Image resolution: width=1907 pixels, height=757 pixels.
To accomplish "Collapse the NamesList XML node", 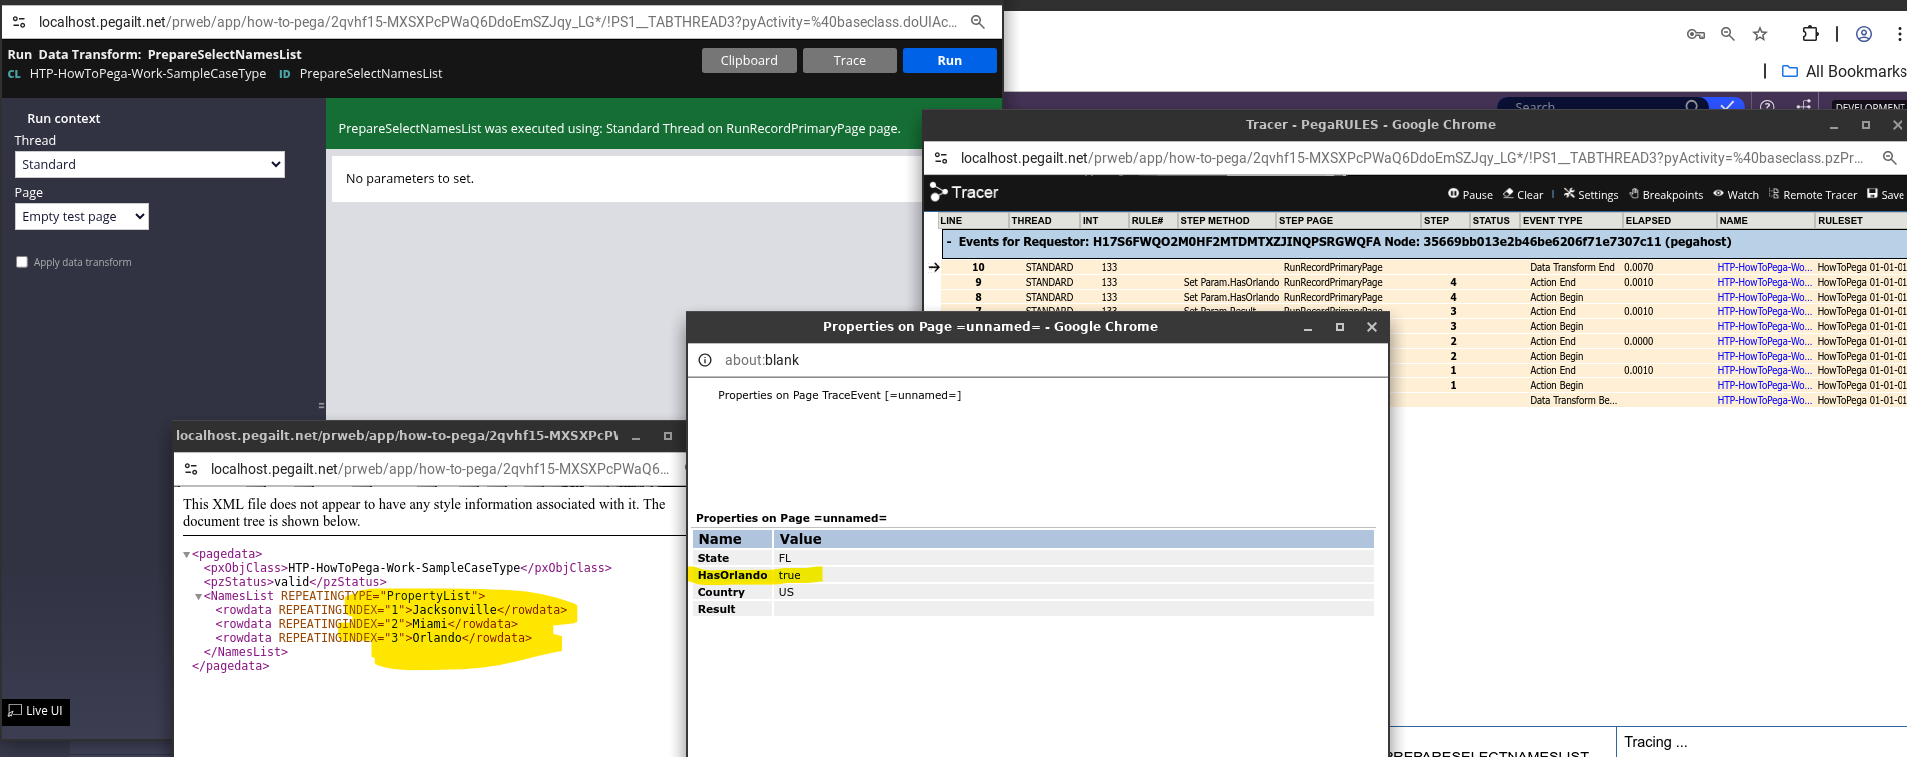I will 198,597.
